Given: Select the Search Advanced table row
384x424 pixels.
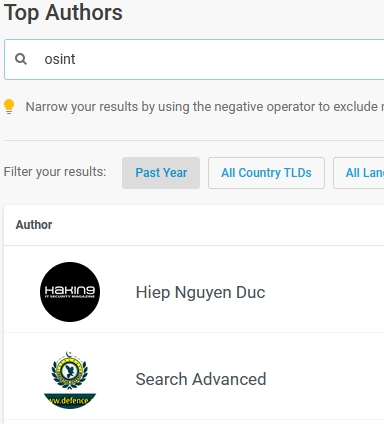Looking at the screenshot, I should [x=194, y=377].
